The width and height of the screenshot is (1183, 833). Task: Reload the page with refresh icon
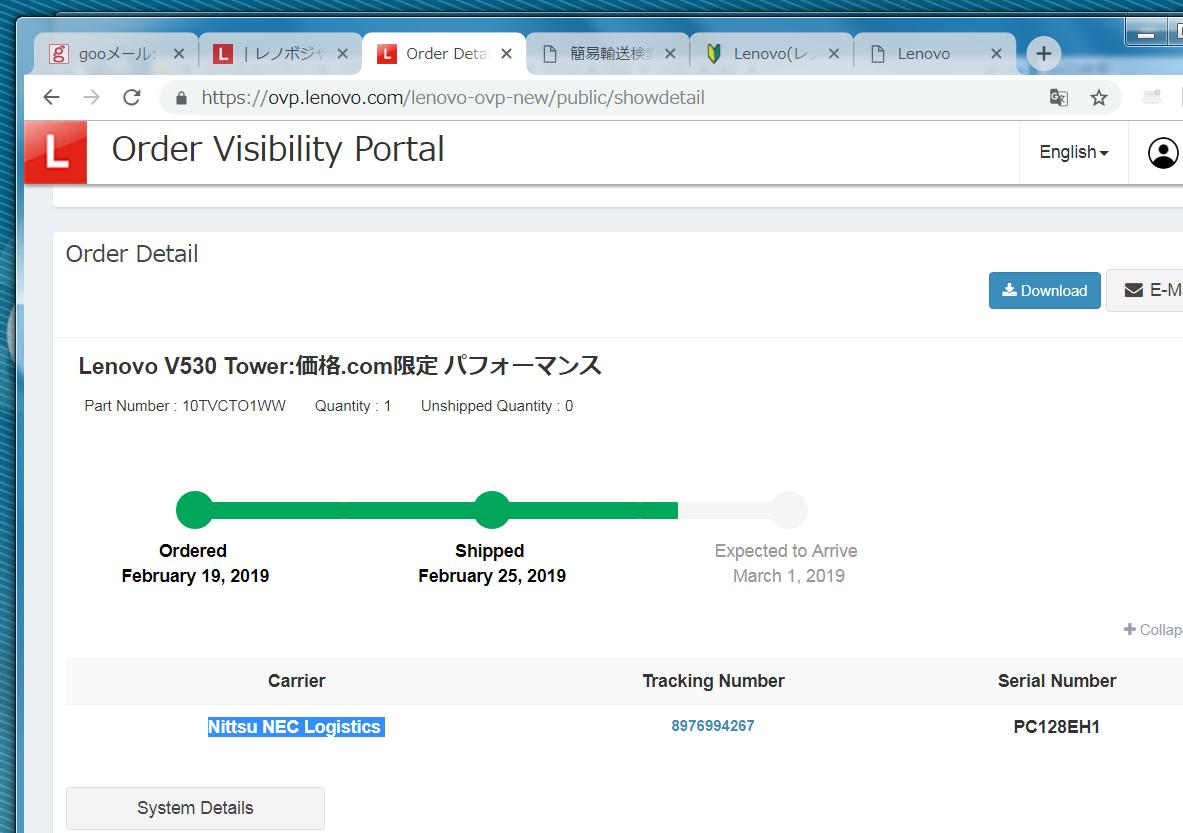[x=131, y=97]
